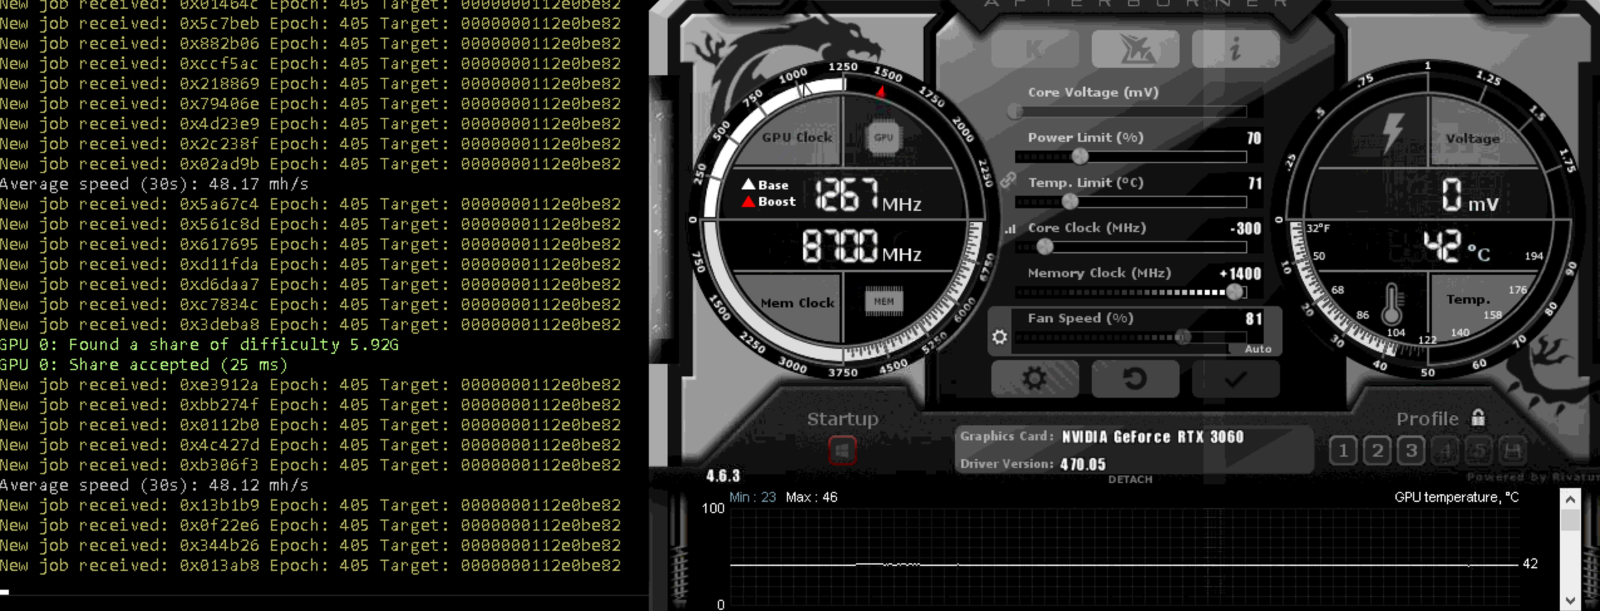Click DETACH below the graphics card info
The image size is (1600, 611).
1130,480
